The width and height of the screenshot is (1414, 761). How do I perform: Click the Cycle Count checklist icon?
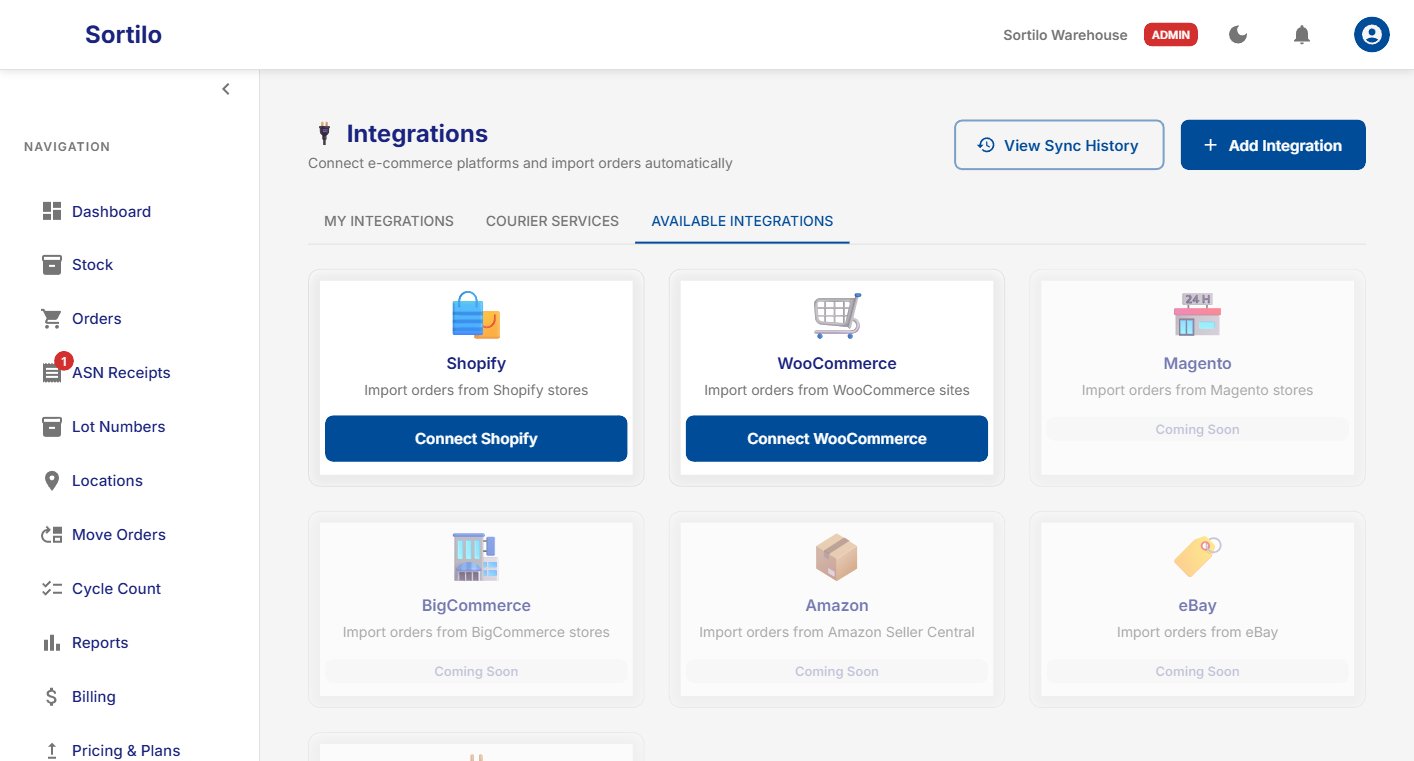click(x=52, y=589)
